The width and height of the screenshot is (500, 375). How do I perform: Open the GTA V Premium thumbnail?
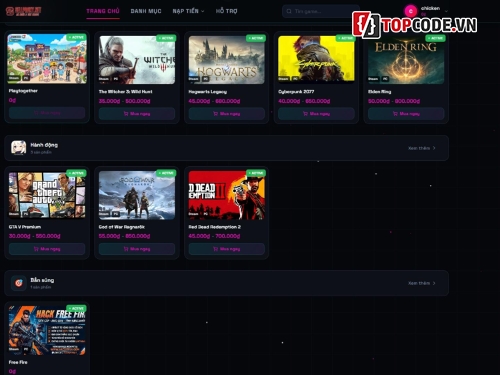[x=47, y=195]
